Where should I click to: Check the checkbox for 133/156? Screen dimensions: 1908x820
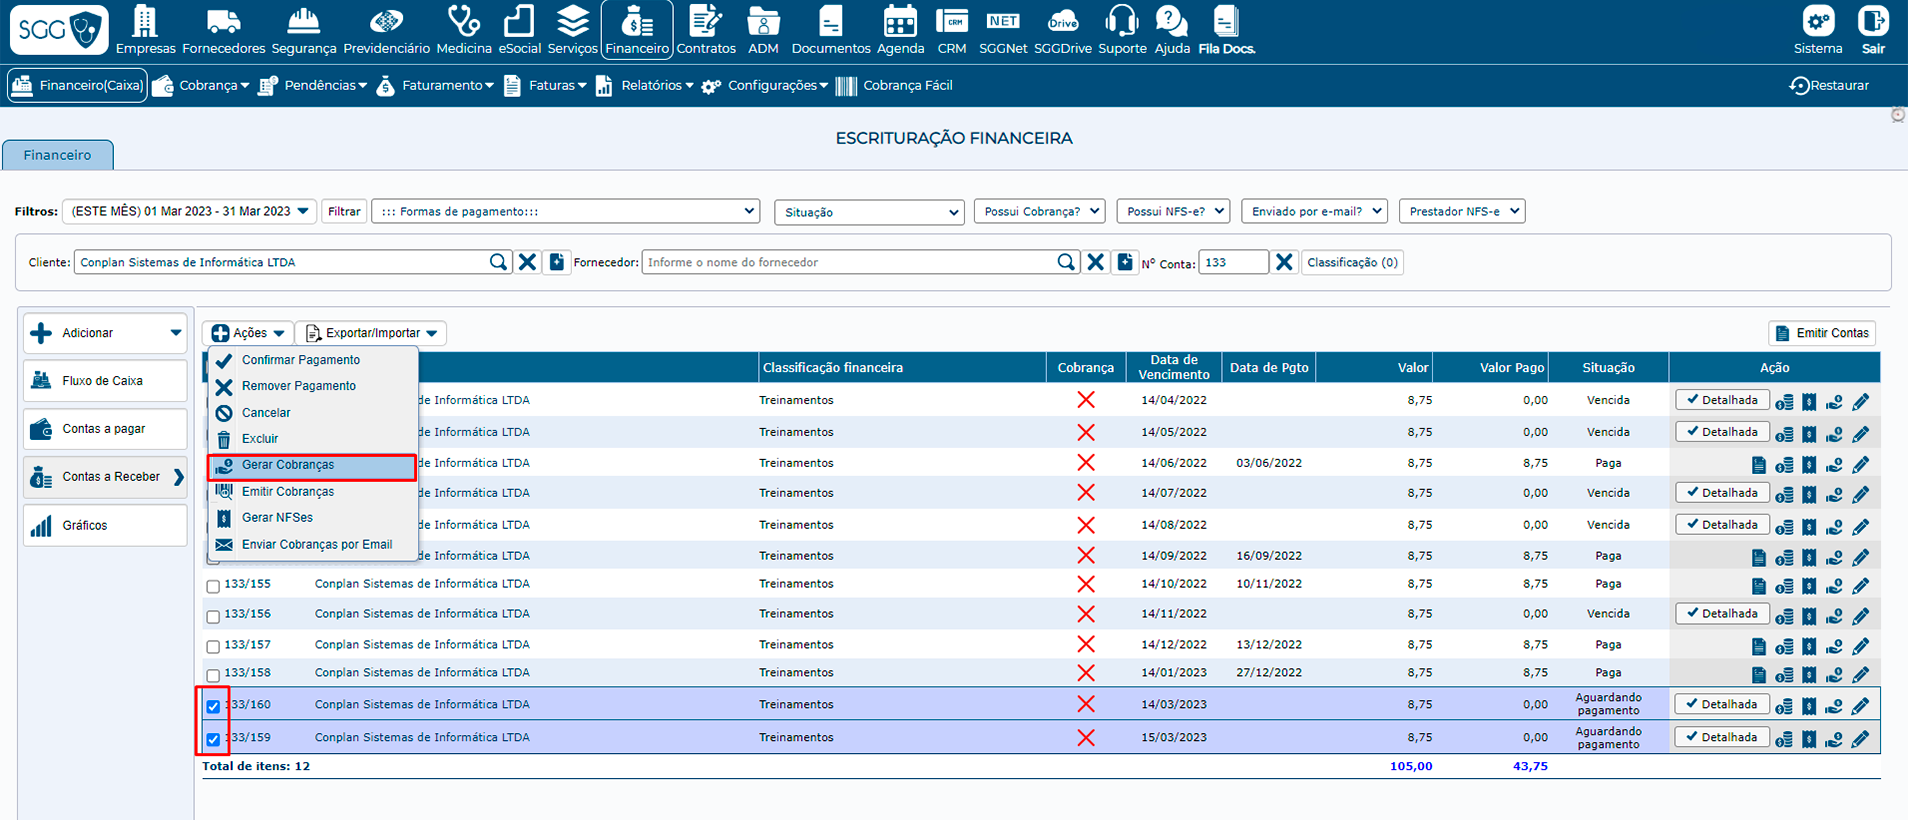pos(213,617)
